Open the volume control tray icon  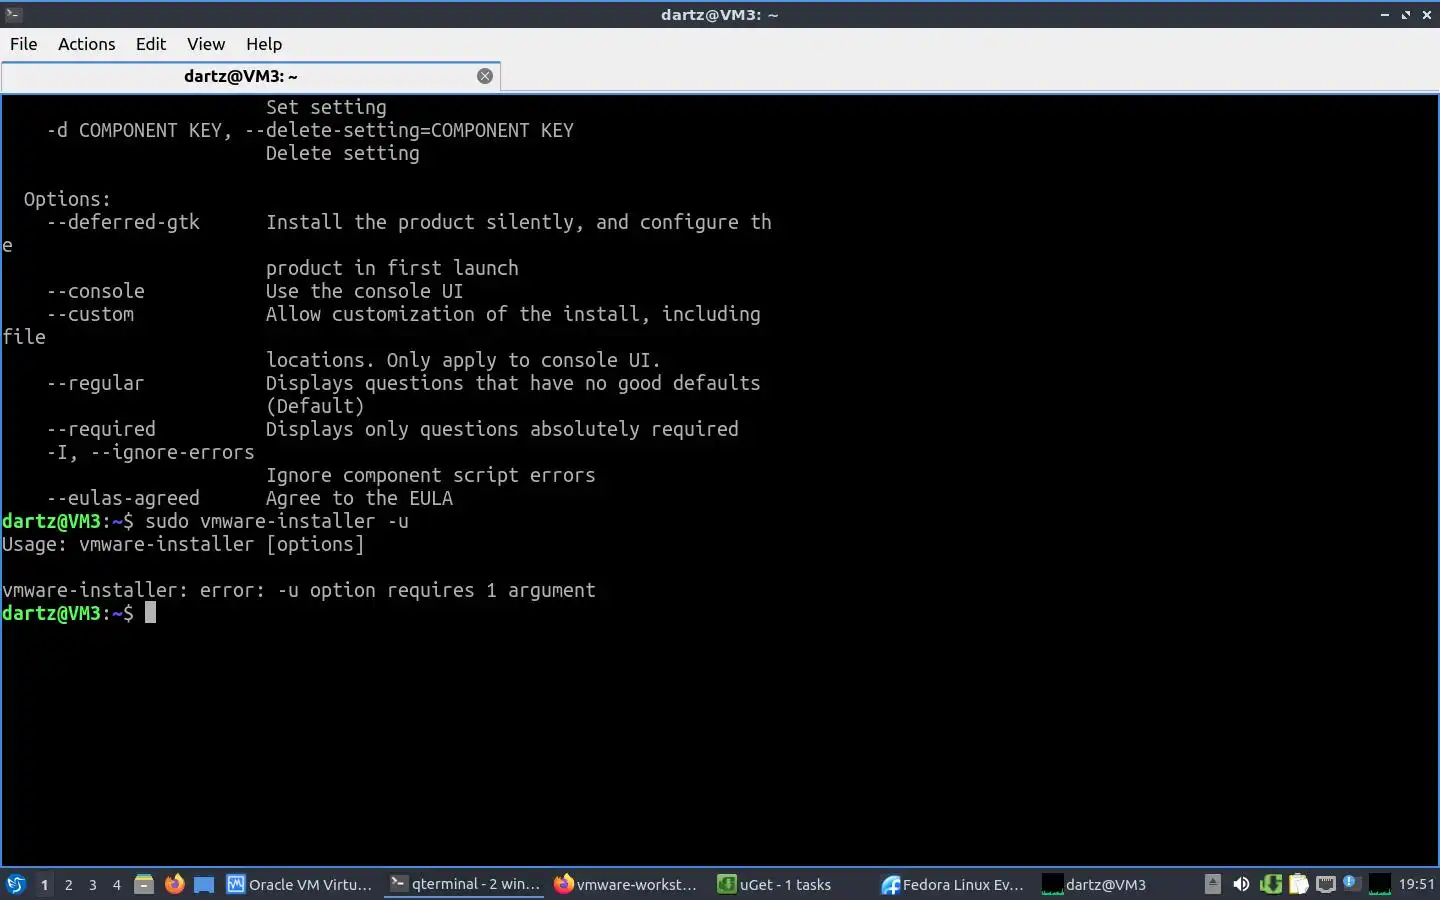pyautogui.click(x=1241, y=884)
